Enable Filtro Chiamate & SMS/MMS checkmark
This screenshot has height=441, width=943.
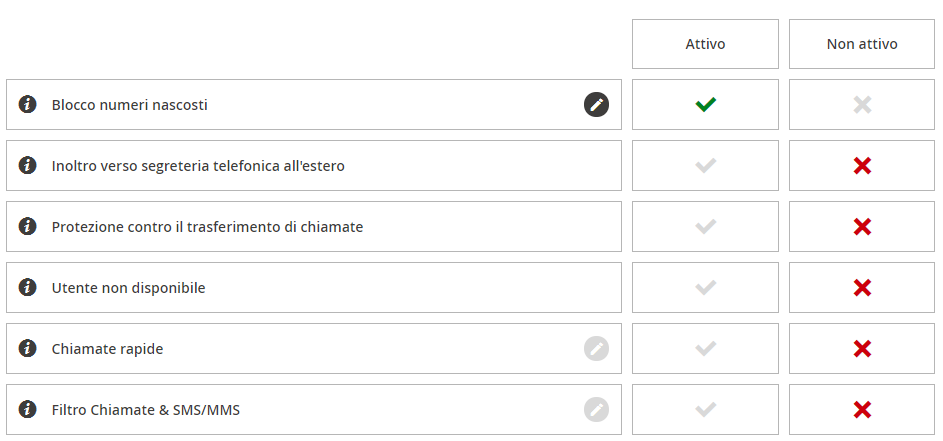705,410
